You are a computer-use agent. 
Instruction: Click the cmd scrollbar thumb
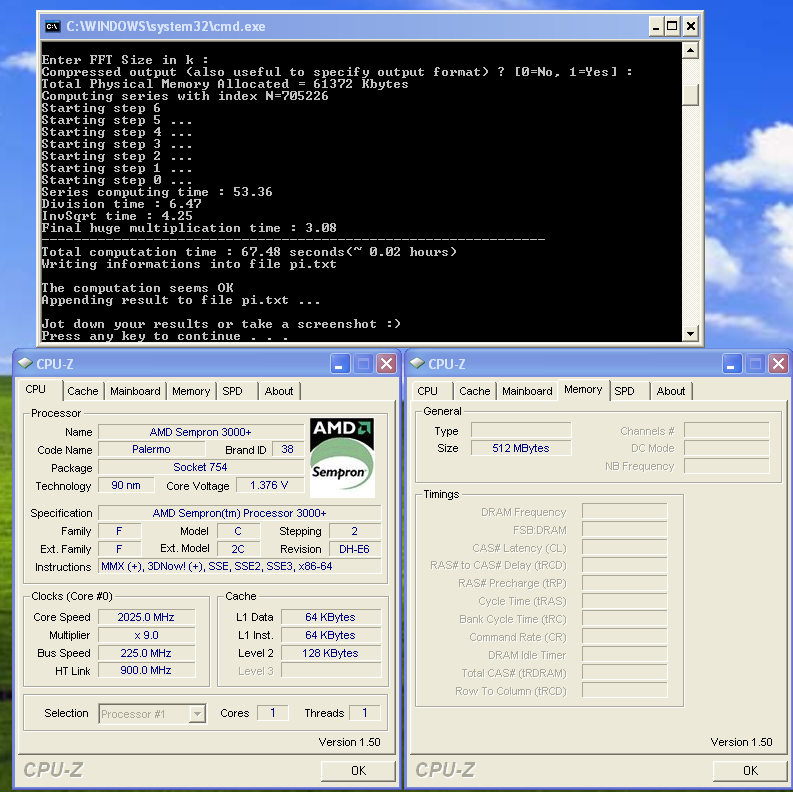690,95
